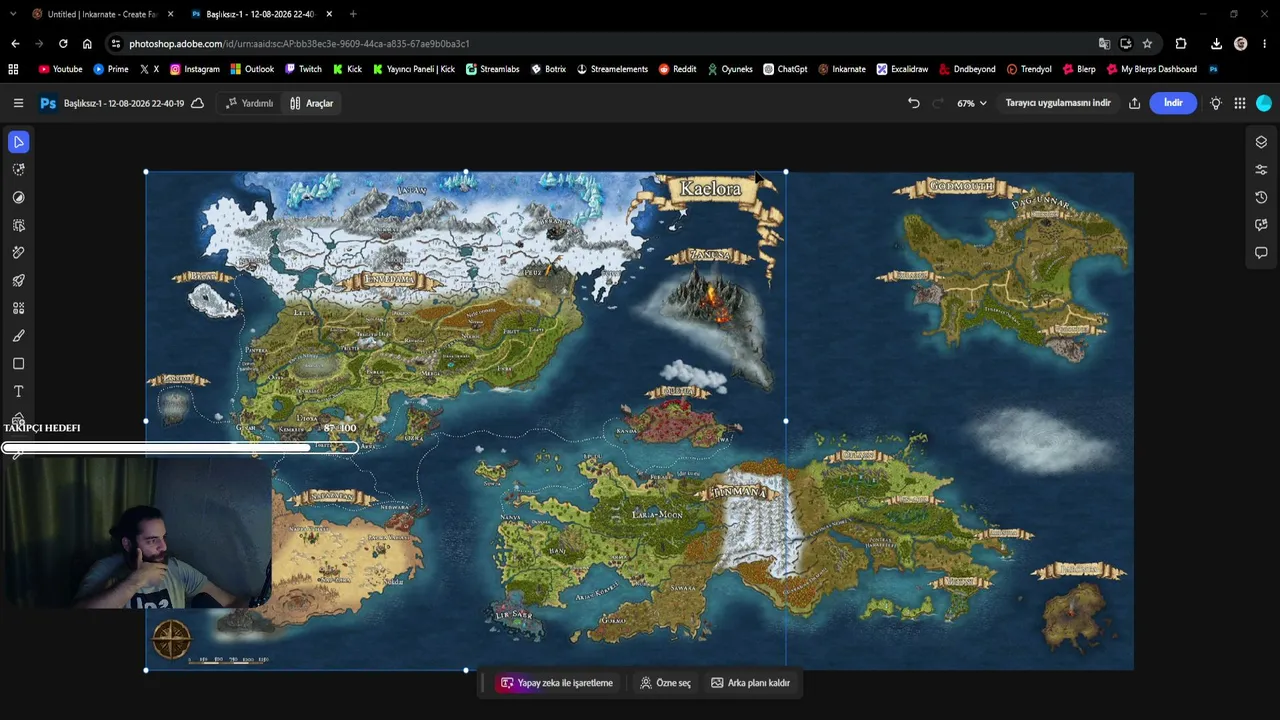Open the adjustments circle tool

tap(18, 198)
